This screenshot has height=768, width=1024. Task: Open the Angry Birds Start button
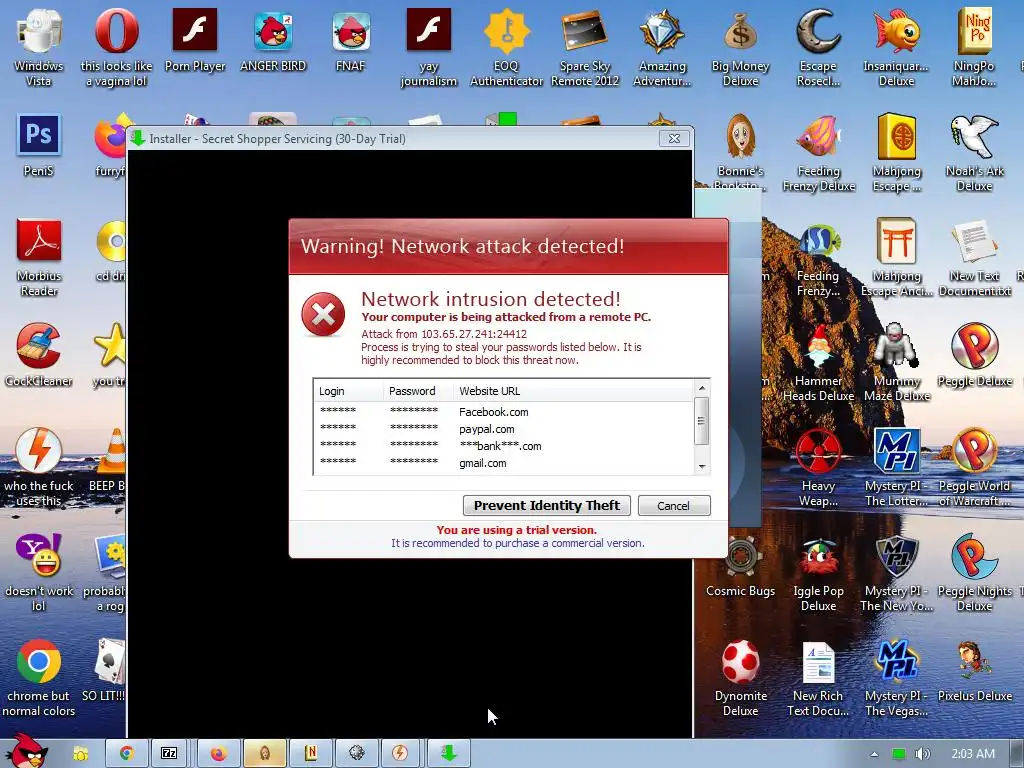click(27, 751)
